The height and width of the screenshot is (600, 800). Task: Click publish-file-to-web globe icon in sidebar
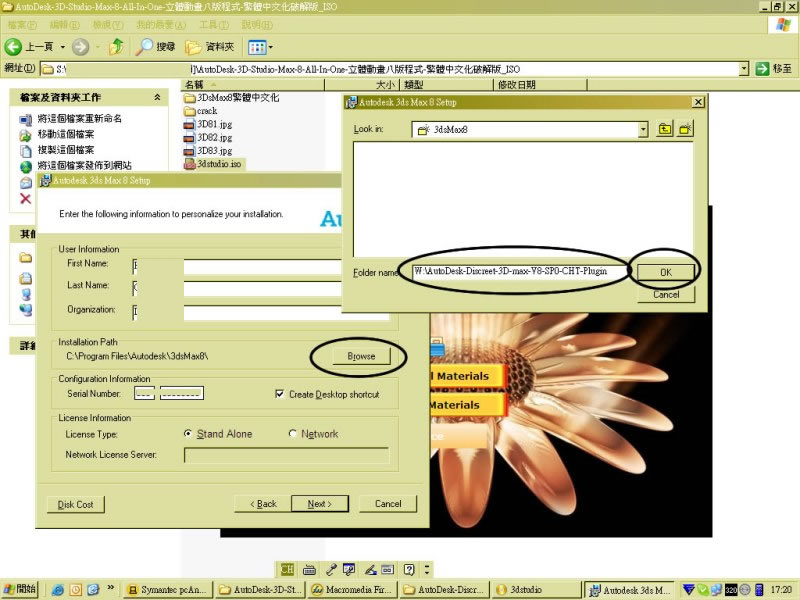[x=26, y=166]
